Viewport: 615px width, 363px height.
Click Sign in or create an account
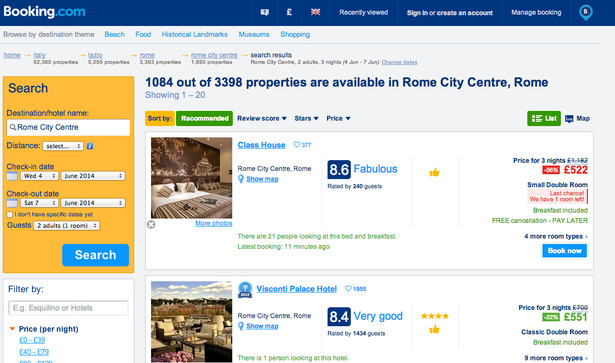pos(449,13)
